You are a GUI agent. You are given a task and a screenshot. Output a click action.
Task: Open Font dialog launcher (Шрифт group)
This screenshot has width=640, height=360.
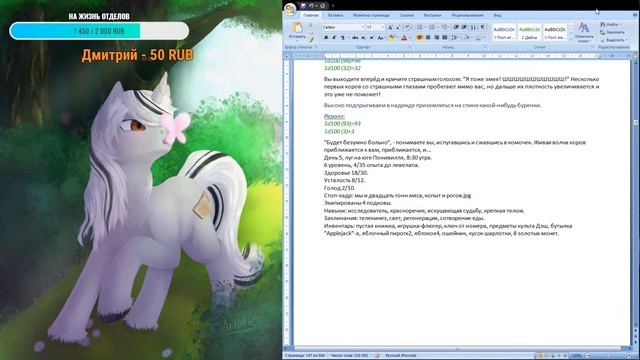click(409, 47)
